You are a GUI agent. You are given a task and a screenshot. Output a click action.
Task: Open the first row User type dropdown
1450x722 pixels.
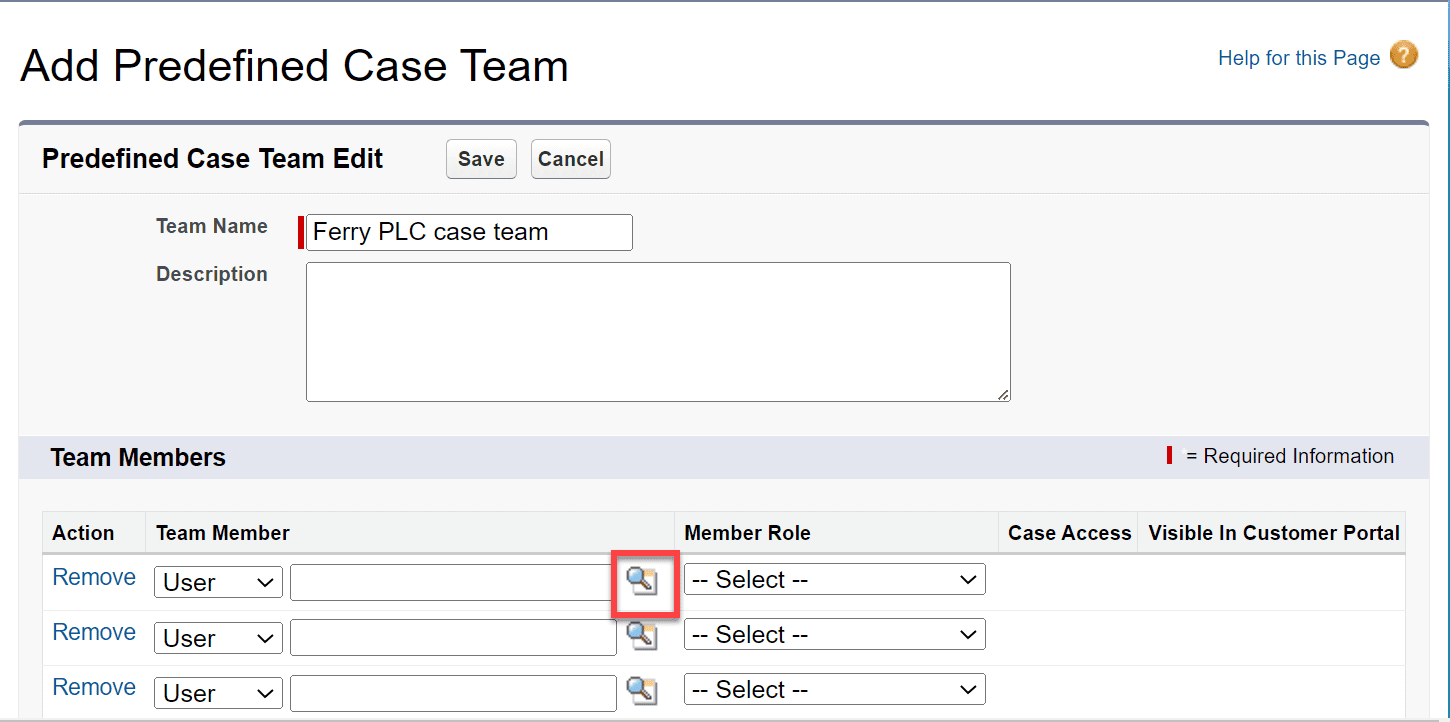point(217,582)
